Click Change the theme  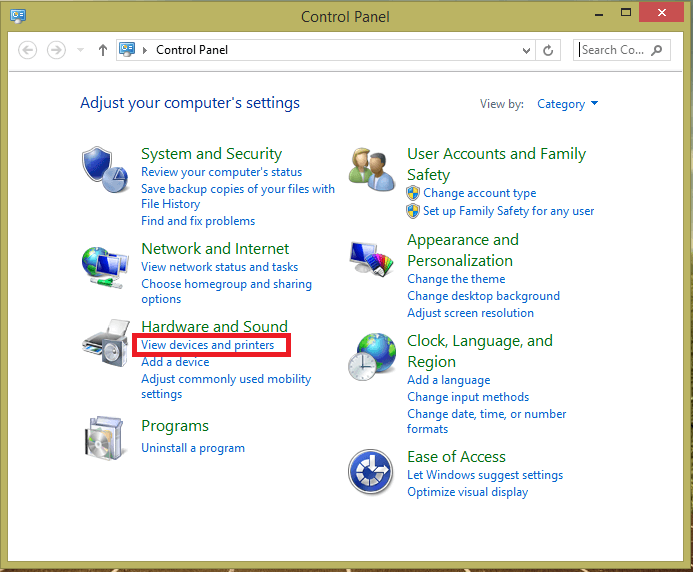tap(456, 279)
